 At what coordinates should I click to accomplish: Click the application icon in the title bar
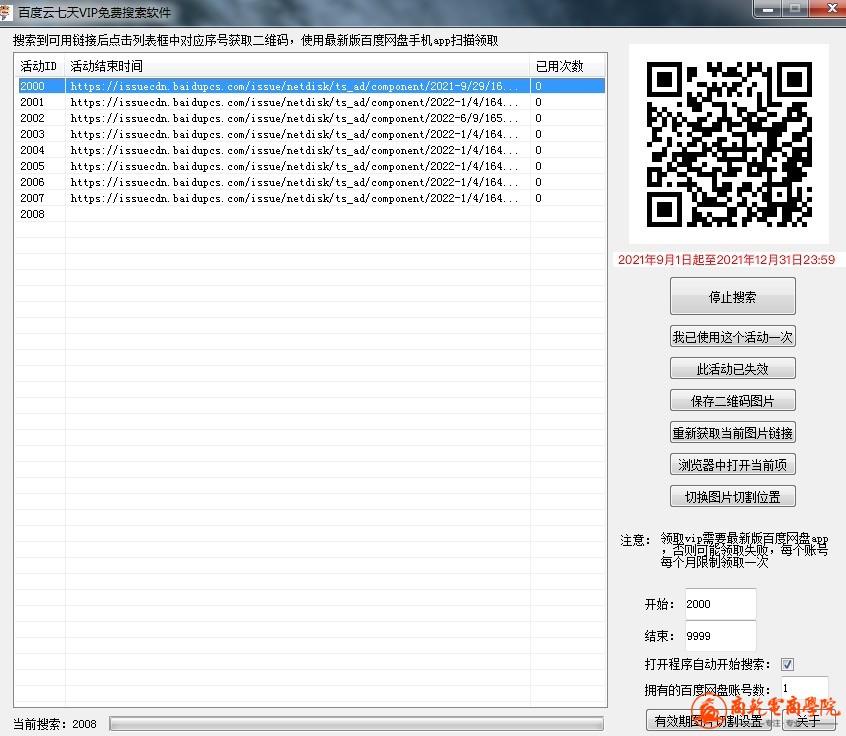(5, 11)
